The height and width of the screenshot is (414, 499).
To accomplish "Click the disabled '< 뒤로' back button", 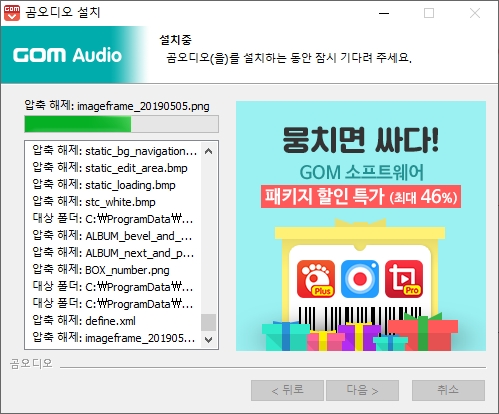I will pyautogui.click(x=287, y=390).
